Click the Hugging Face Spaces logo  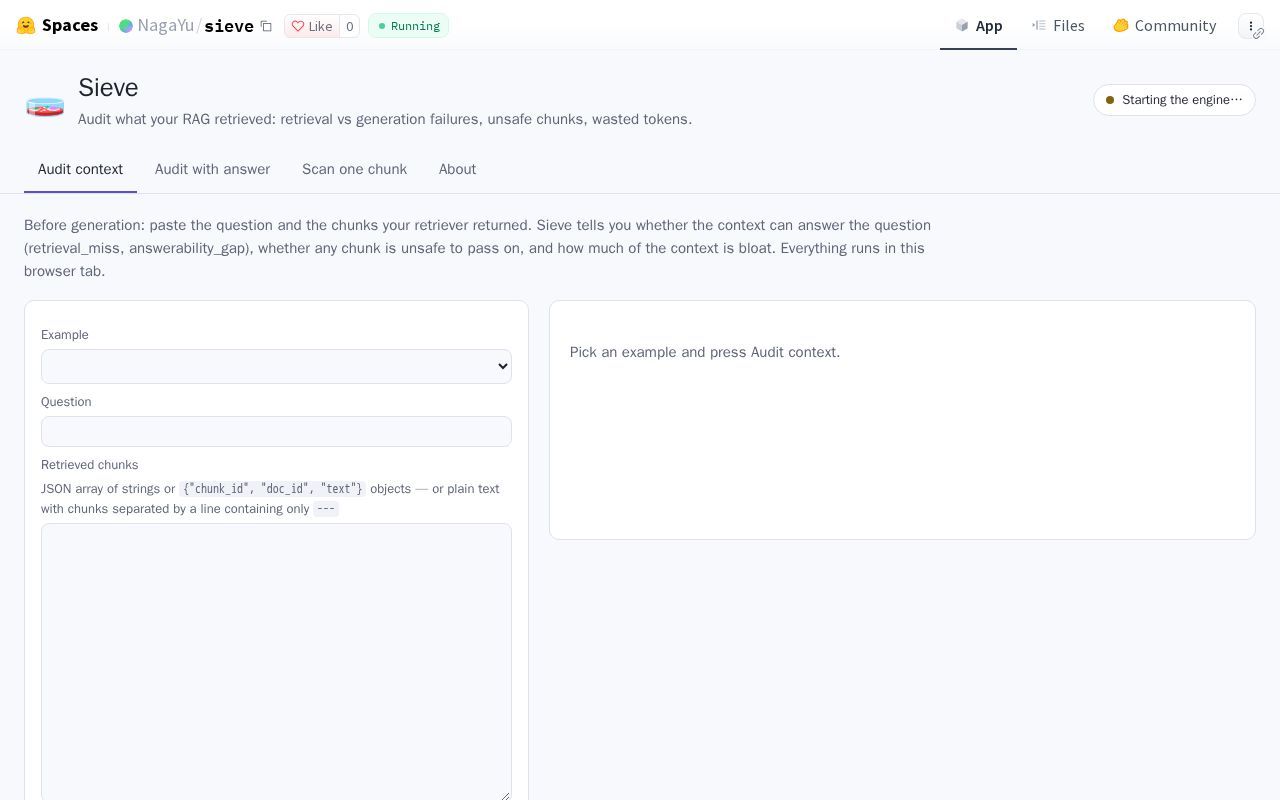click(x=57, y=26)
